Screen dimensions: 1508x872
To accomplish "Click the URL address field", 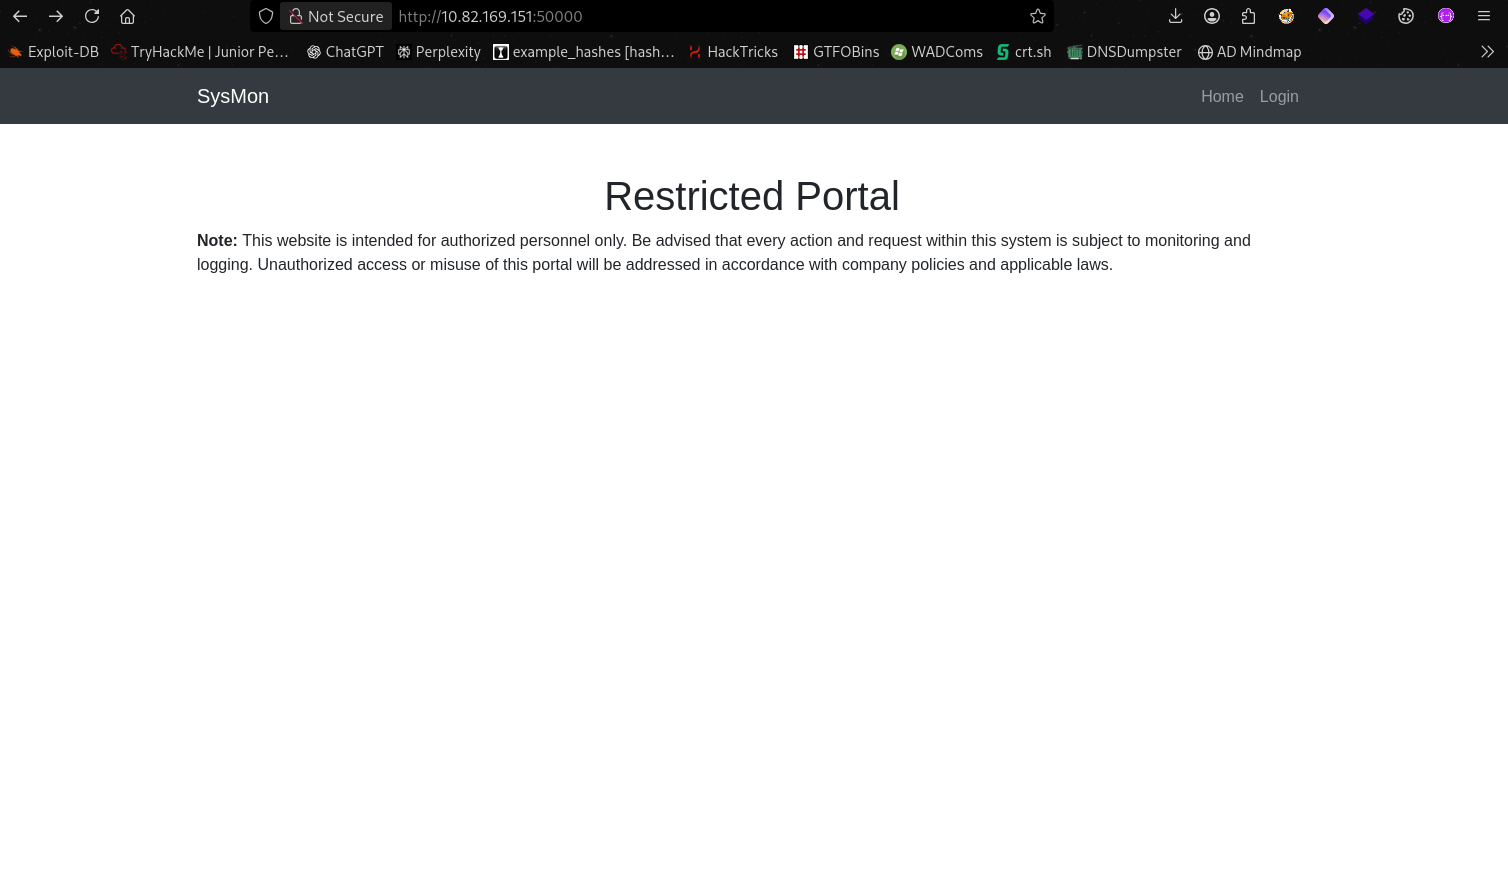I will click(x=700, y=16).
